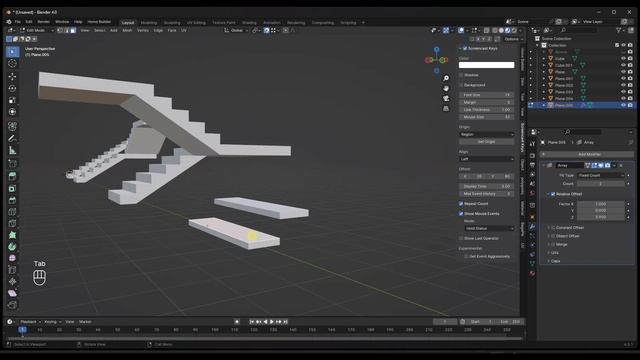Open the File menu

(x=18, y=22)
